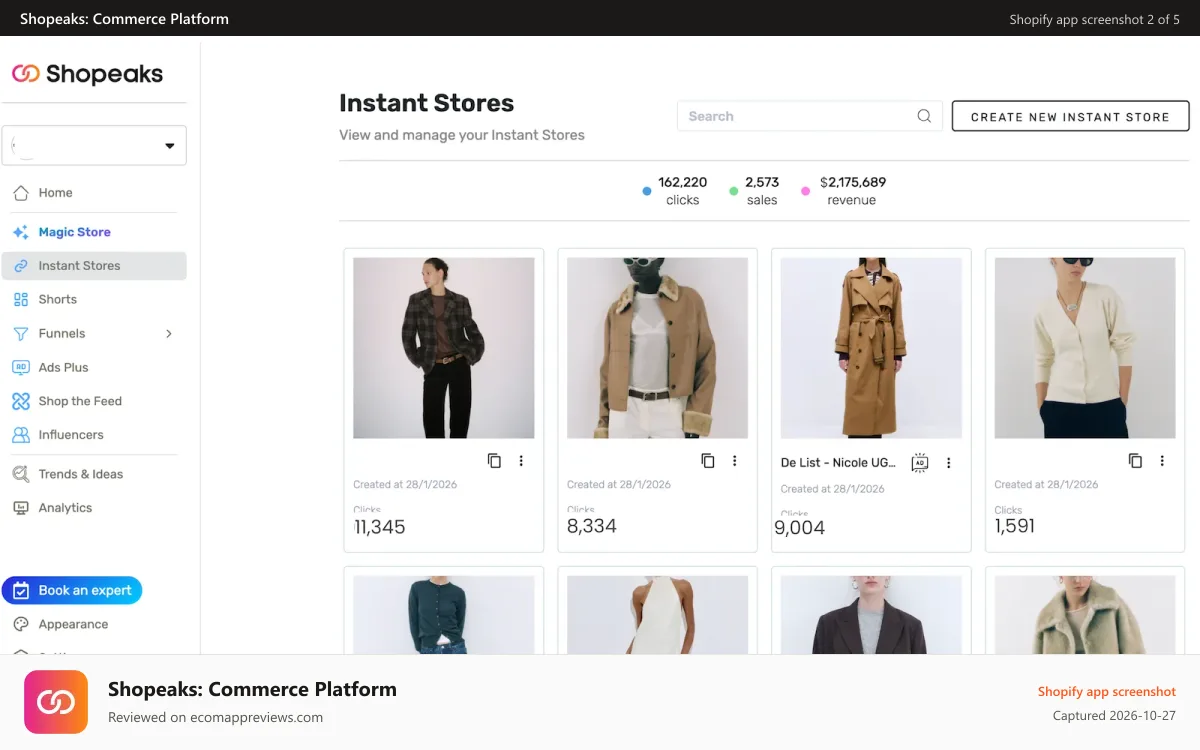Open the plaid blazer store thumbnail
Viewport: 1200px width, 750px height.
pyautogui.click(x=444, y=348)
